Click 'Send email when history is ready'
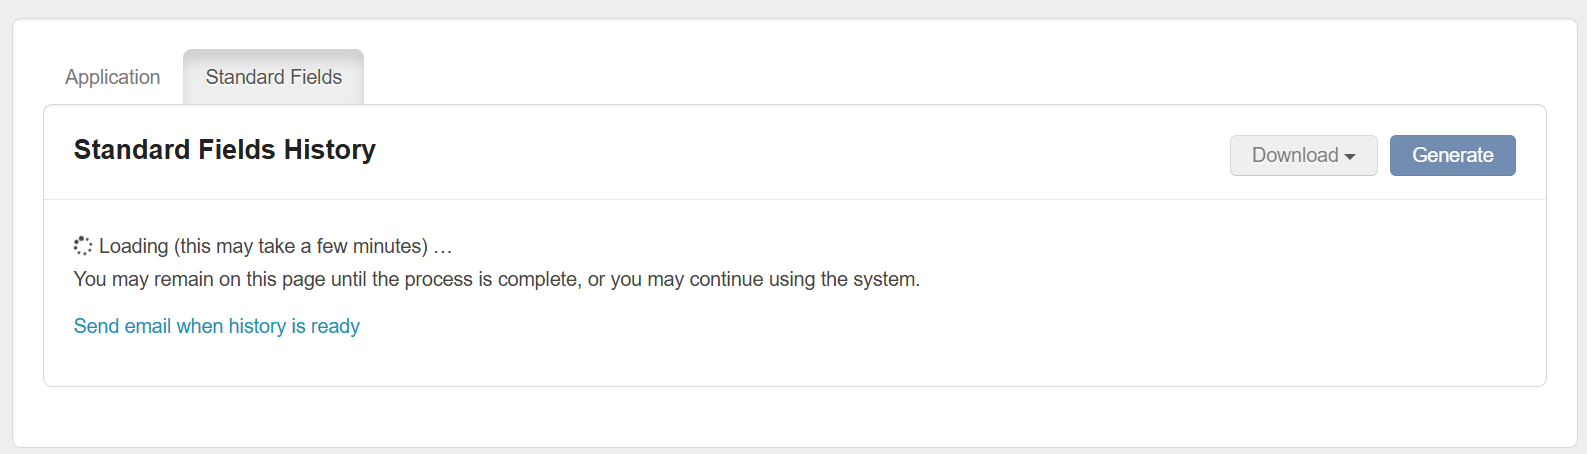 [x=217, y=326]
